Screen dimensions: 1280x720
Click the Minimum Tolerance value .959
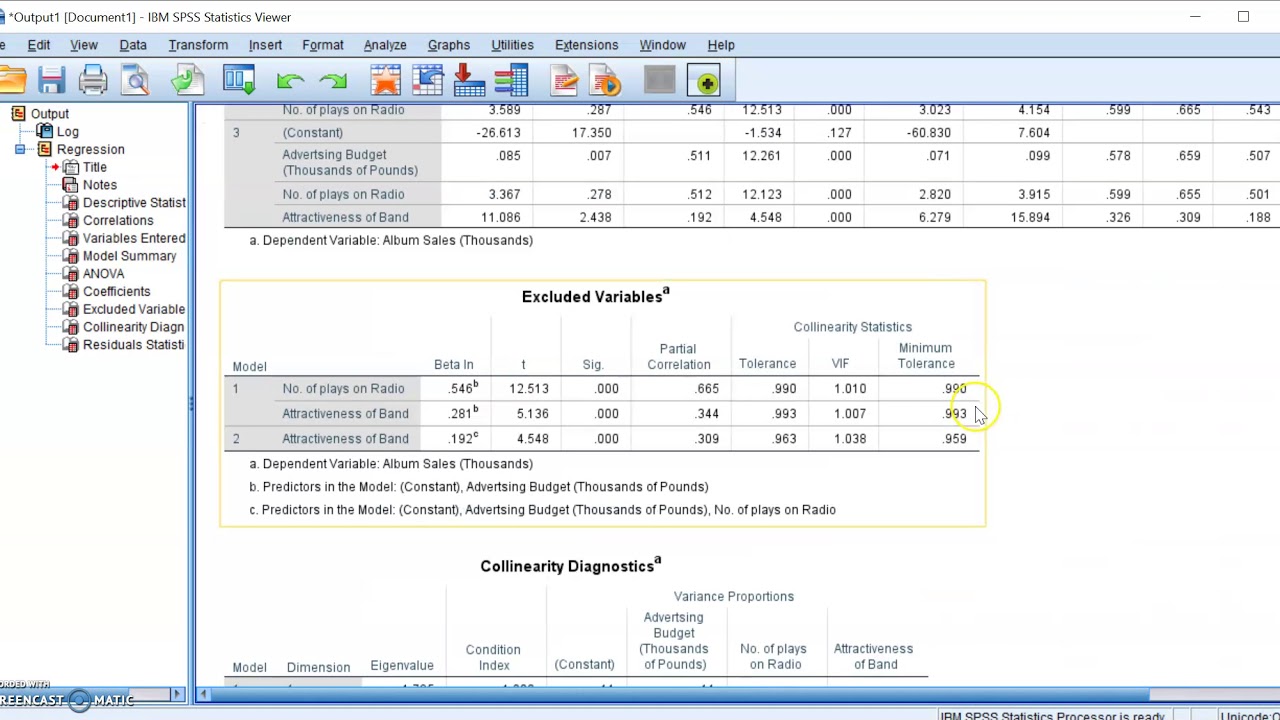955,439
